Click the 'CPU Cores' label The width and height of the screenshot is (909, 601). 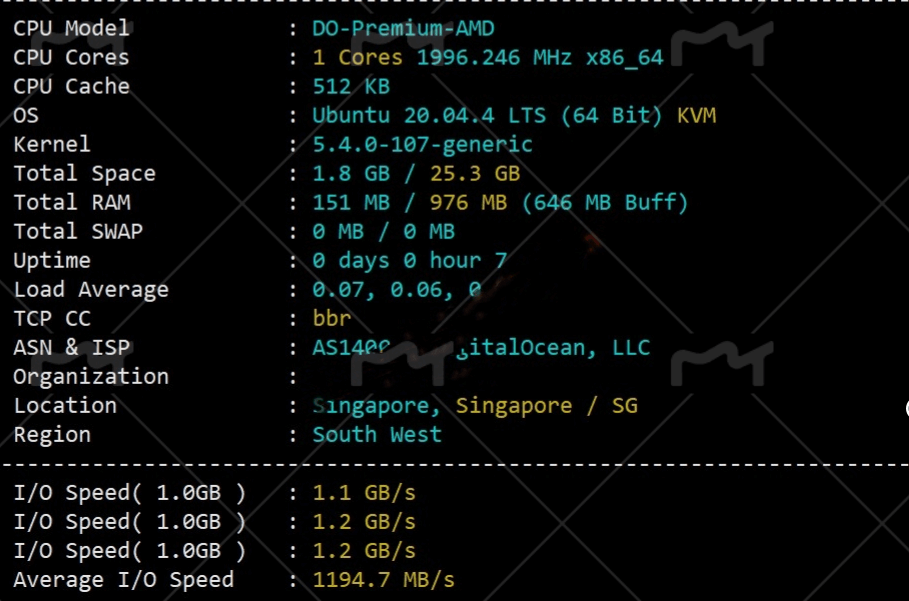pyautogui.click(x=71, y=57)
